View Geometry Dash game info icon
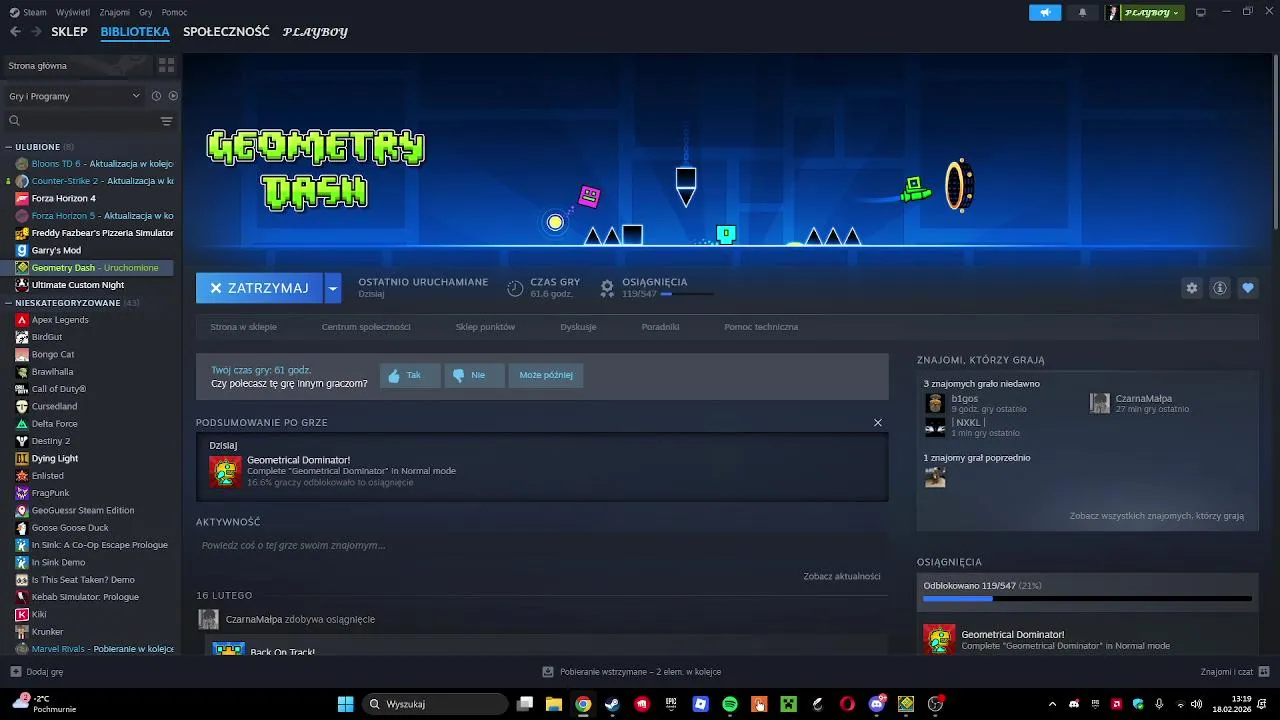This screenshot has height=720, width=1280. pos(1219,288)
